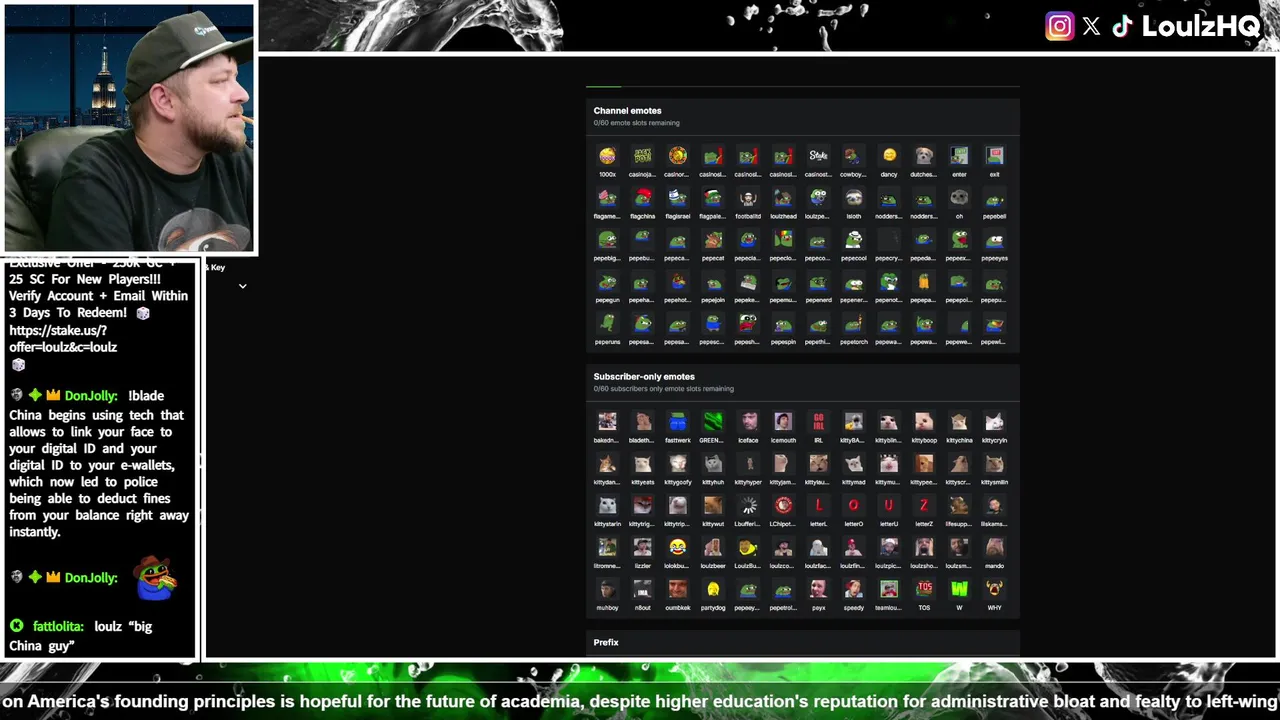The height and width of the screenshot is (720, 1280).
Task: Choose the exit door emote
Action: coord(994,156)
